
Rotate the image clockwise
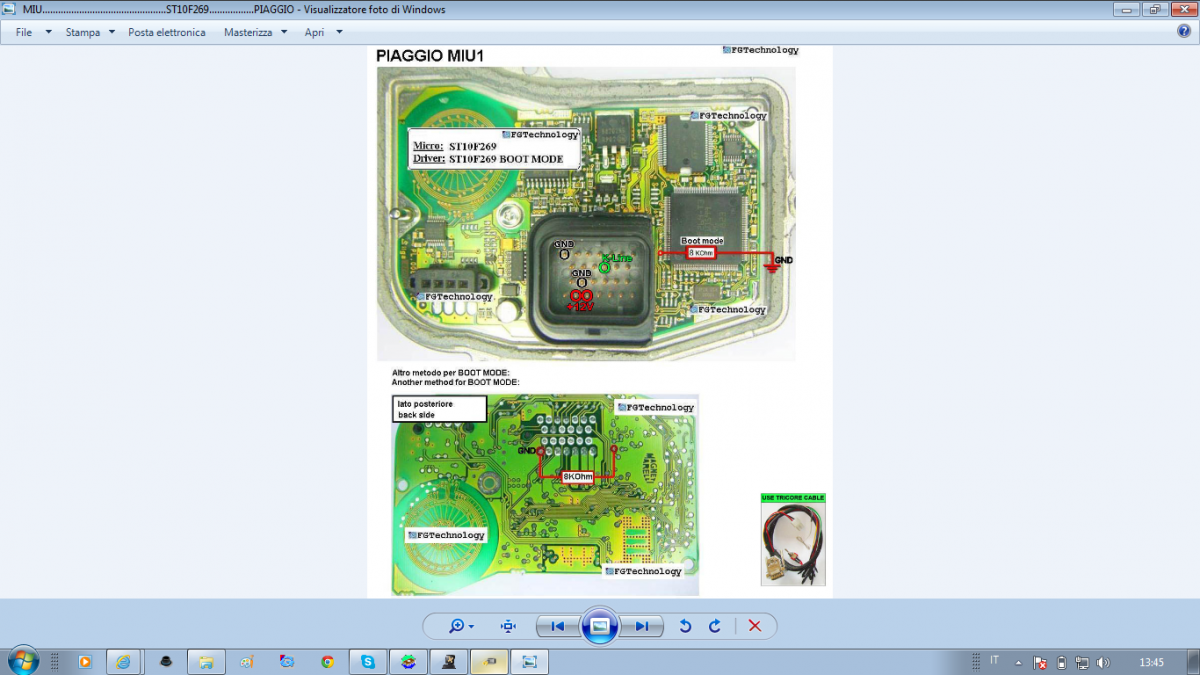pyautogui.click(x=715, y=626)
